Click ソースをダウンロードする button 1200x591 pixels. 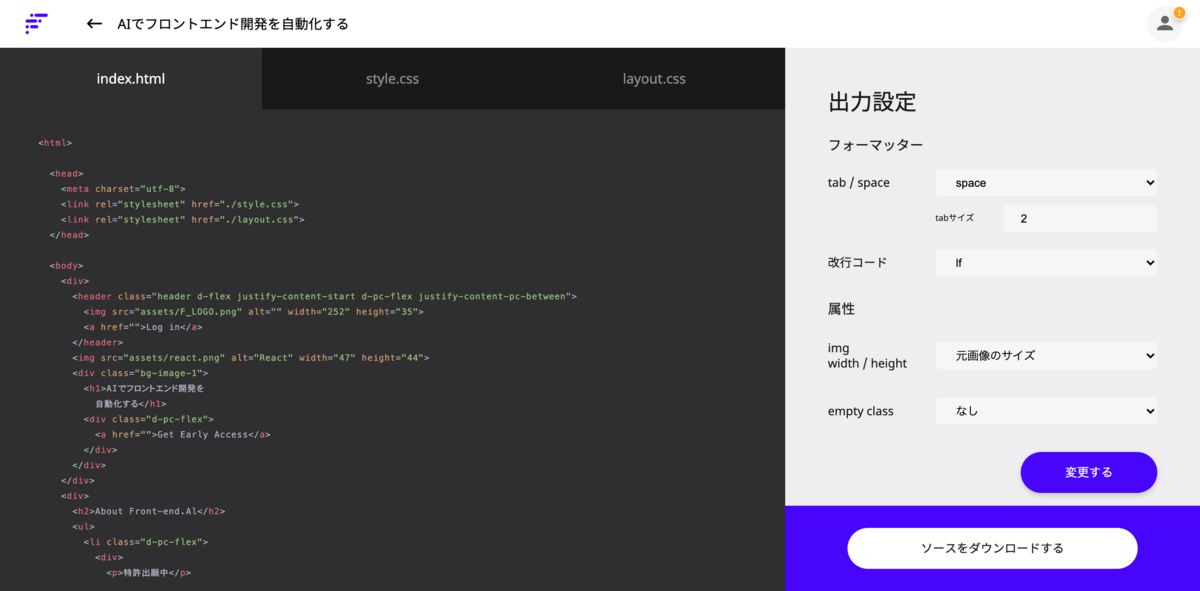point(992,548)
